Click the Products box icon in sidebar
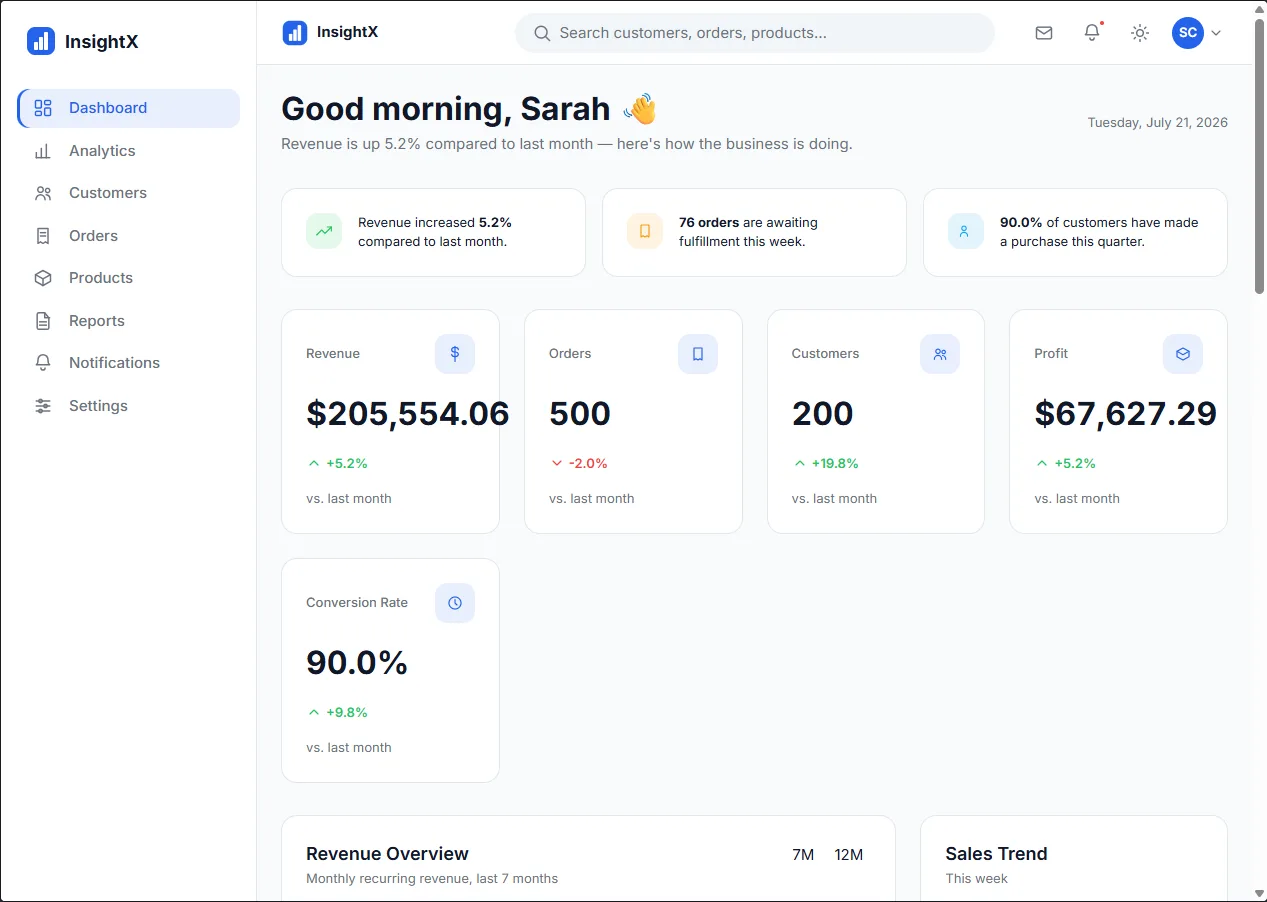Screen dimensions: 1267x902 (x=43, y=278)
